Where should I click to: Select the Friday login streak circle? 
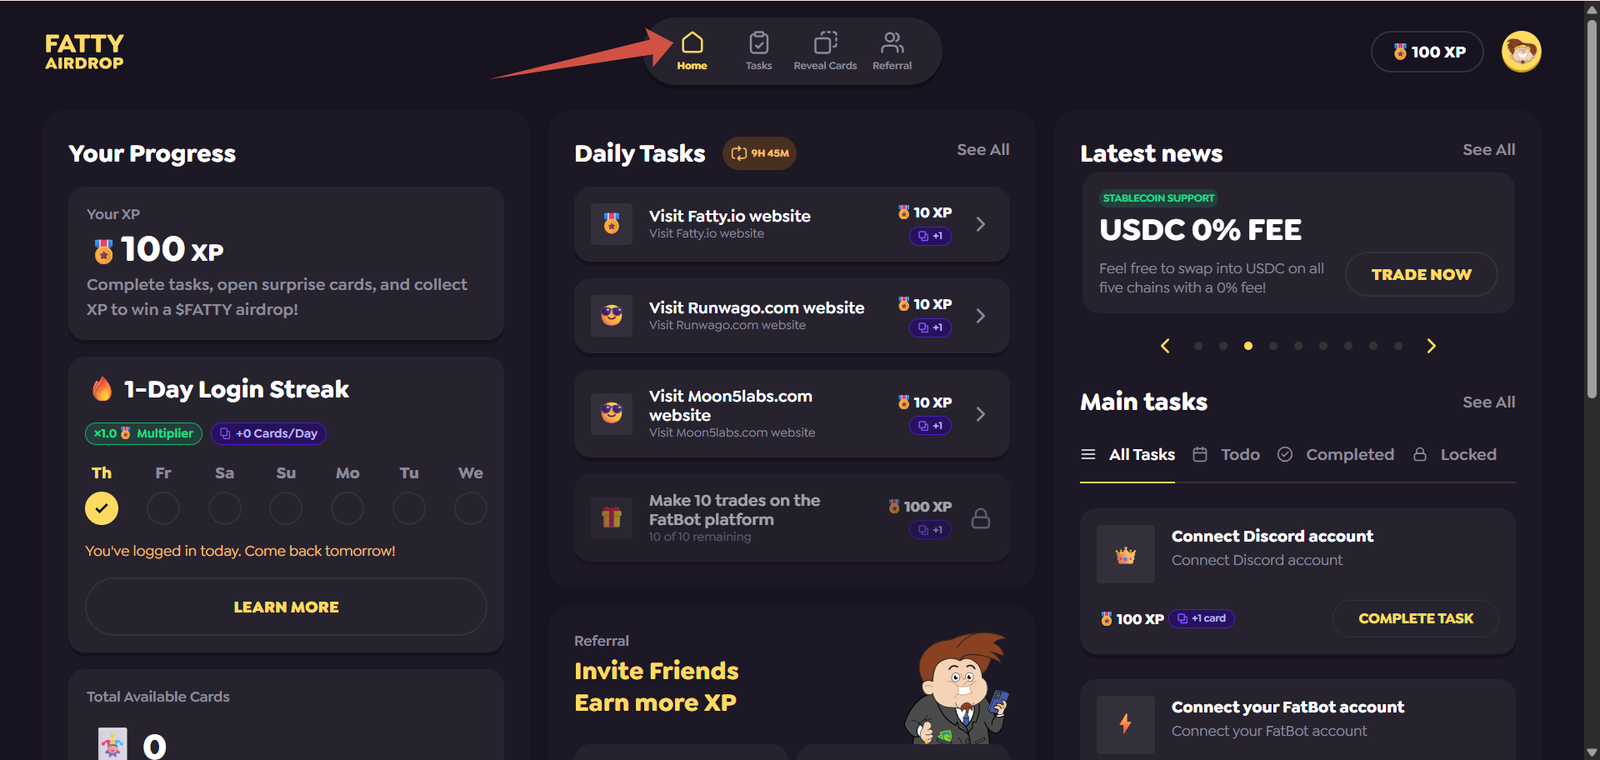click(163, 508)
